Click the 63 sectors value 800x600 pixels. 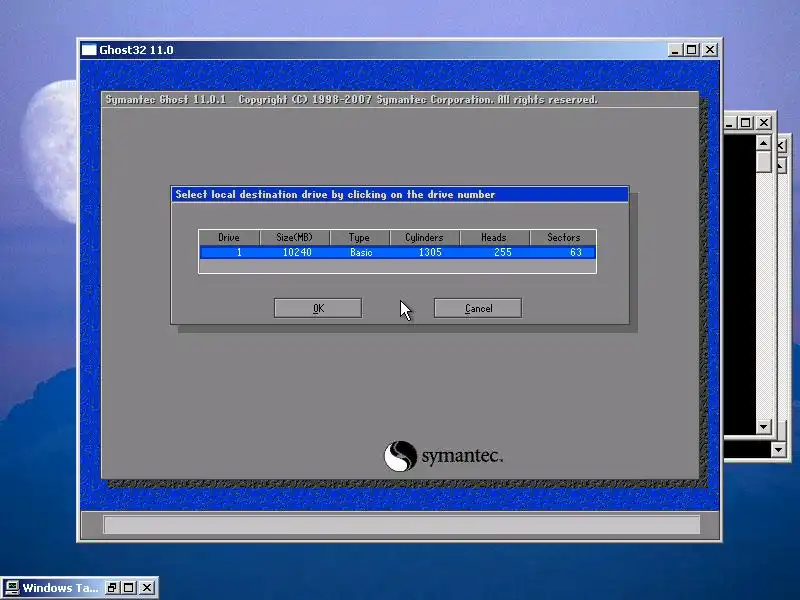(576, 252)
